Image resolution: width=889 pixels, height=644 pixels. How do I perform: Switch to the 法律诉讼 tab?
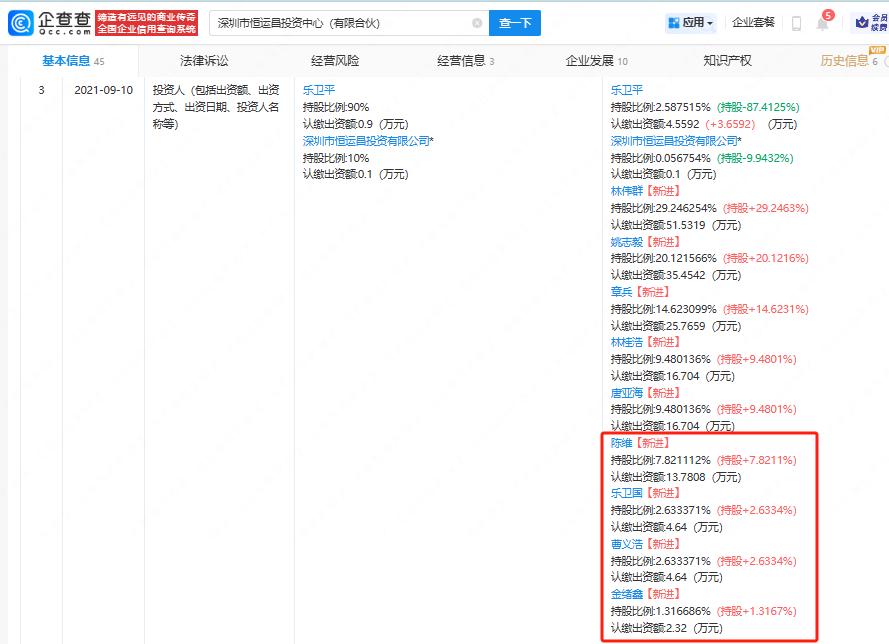coord(204,61)
